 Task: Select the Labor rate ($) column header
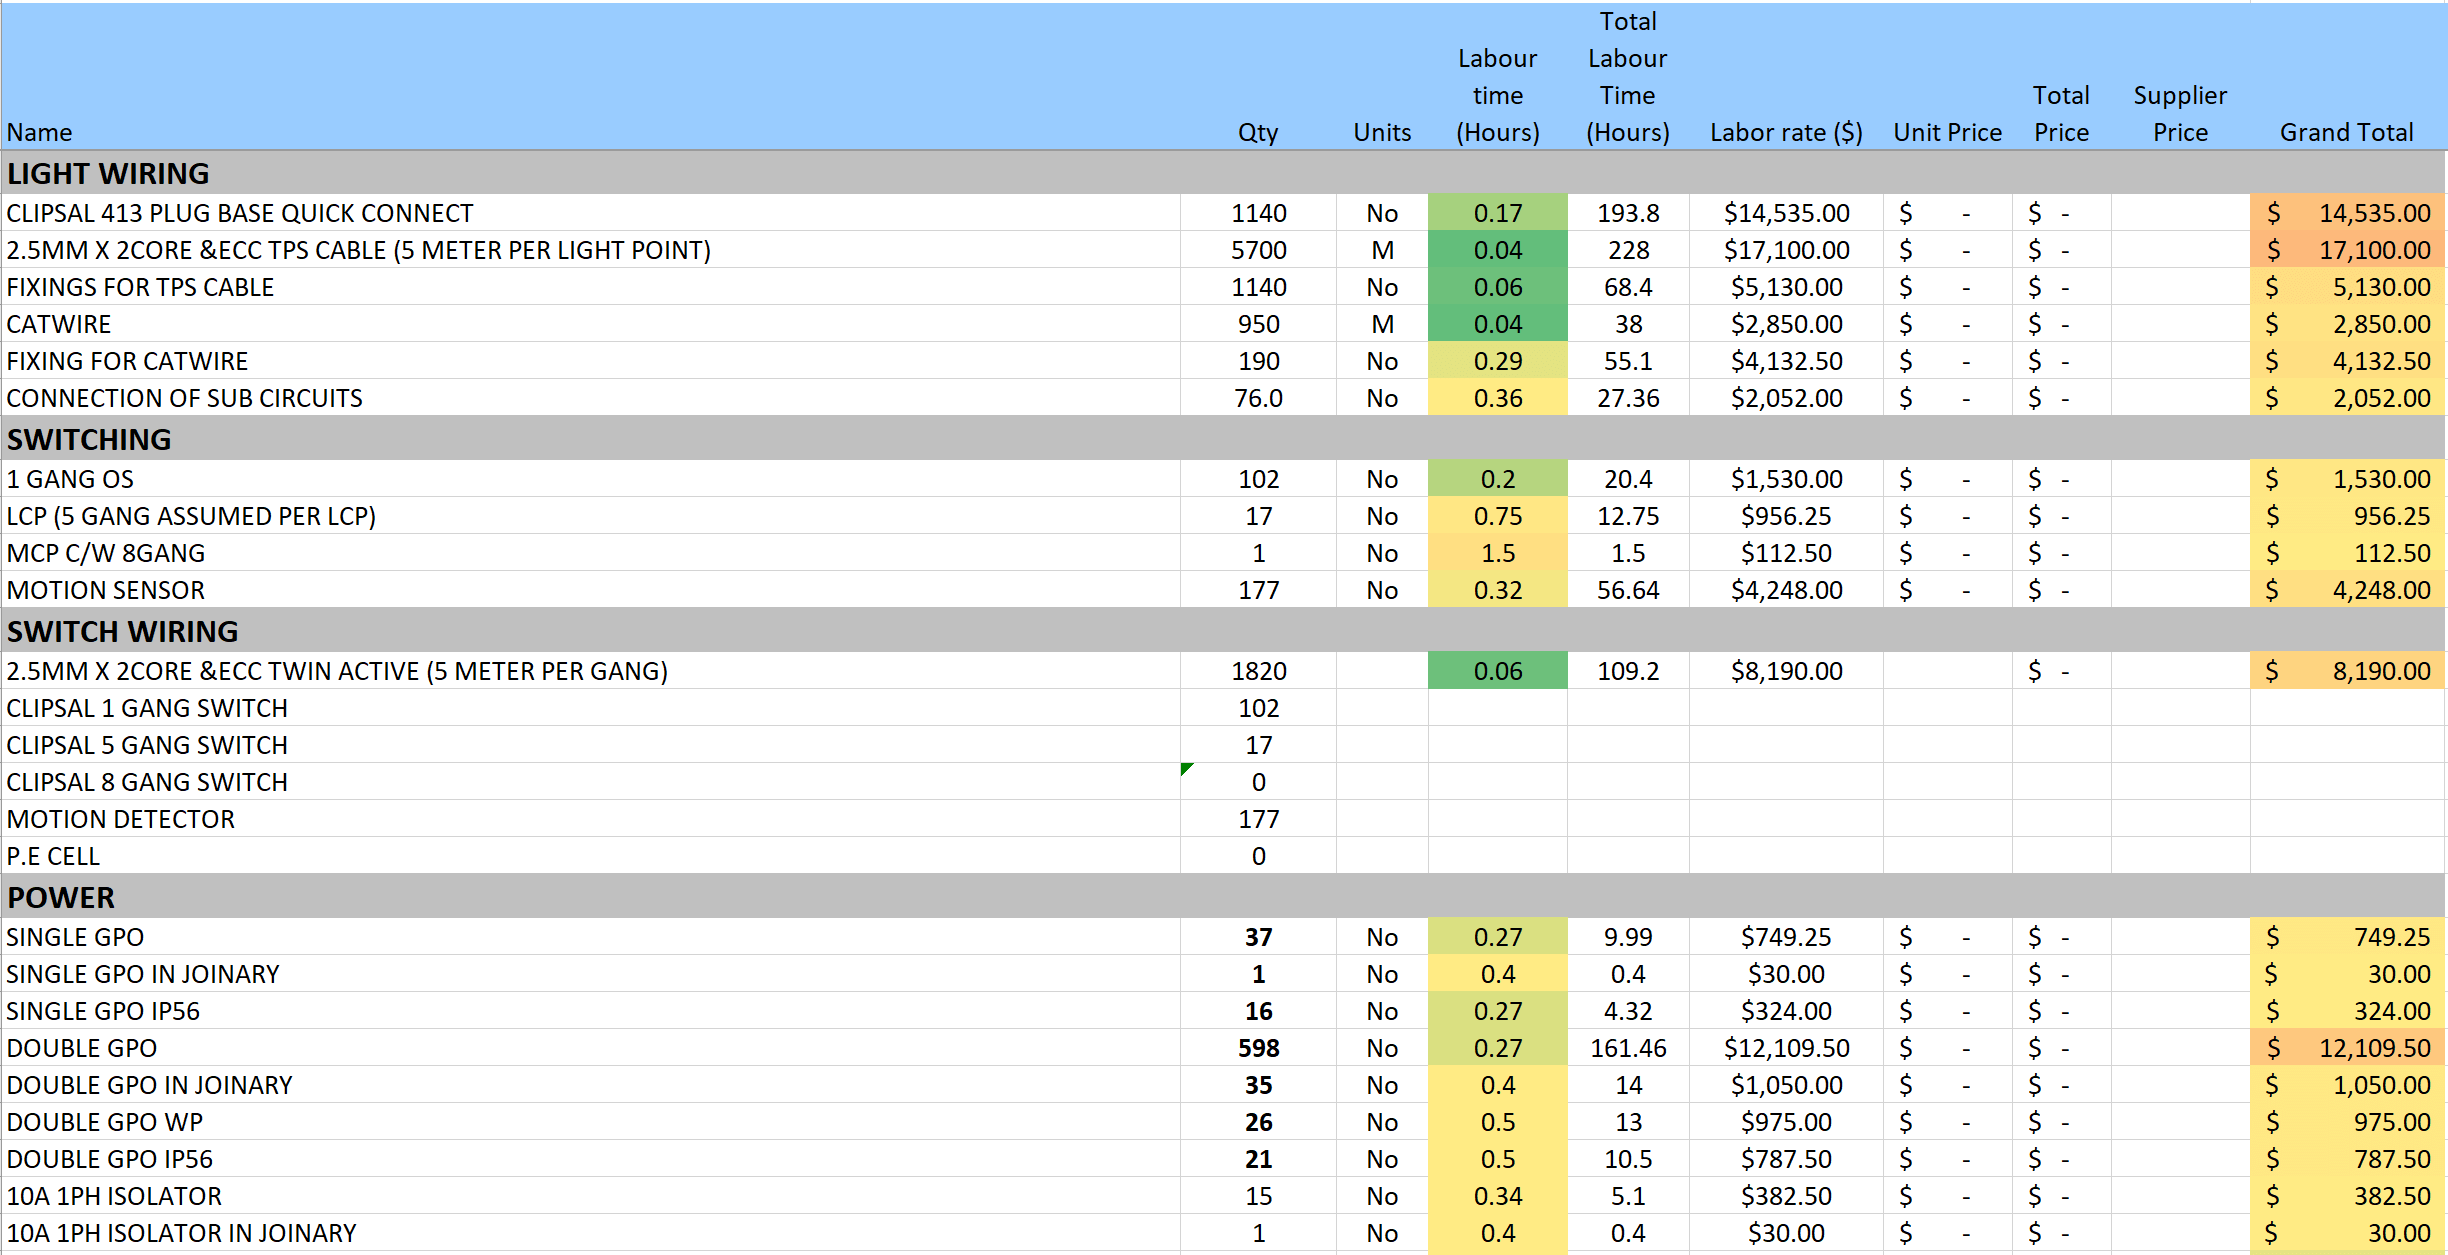[1785, 132]
